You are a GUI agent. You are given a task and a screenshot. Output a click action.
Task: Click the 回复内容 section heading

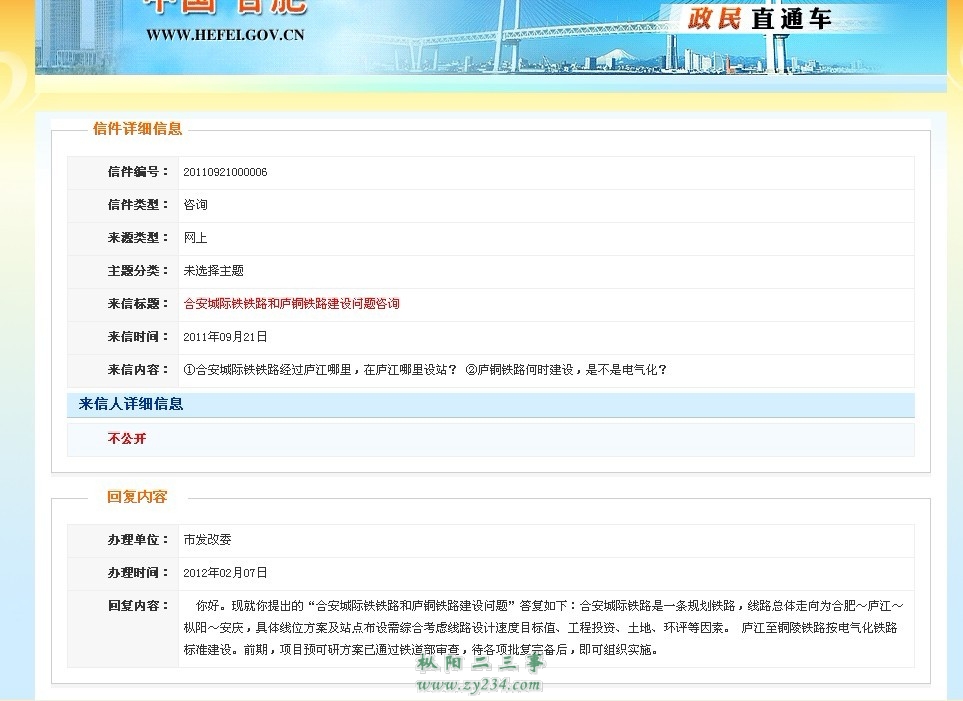pyautogui.click(x=137, y=496)
